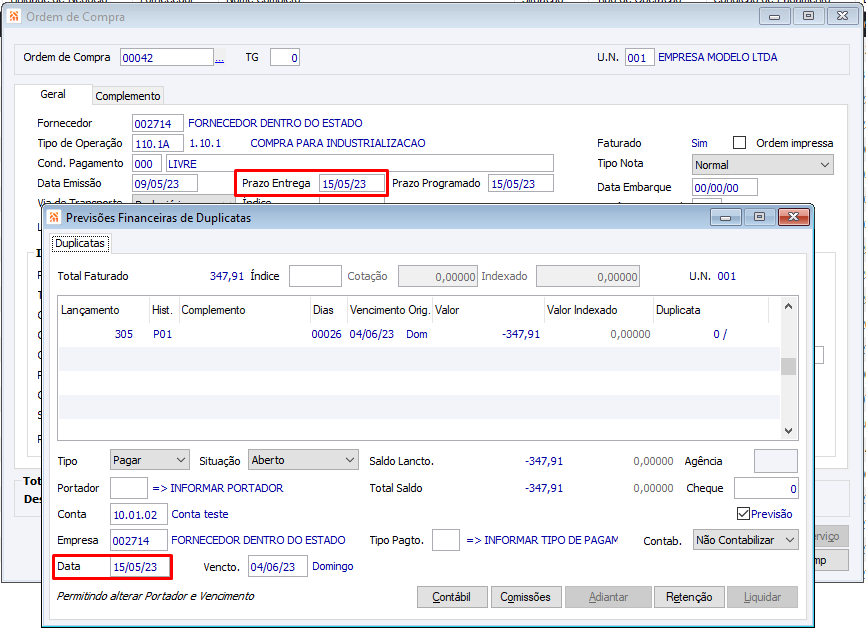Click the Prazo Programado date field
The width and height of the screenshot is (866, 633).
521,183
